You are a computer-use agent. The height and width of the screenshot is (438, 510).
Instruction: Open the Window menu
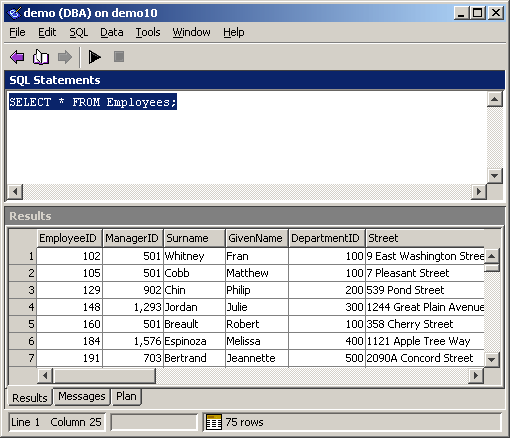(191, 32)
